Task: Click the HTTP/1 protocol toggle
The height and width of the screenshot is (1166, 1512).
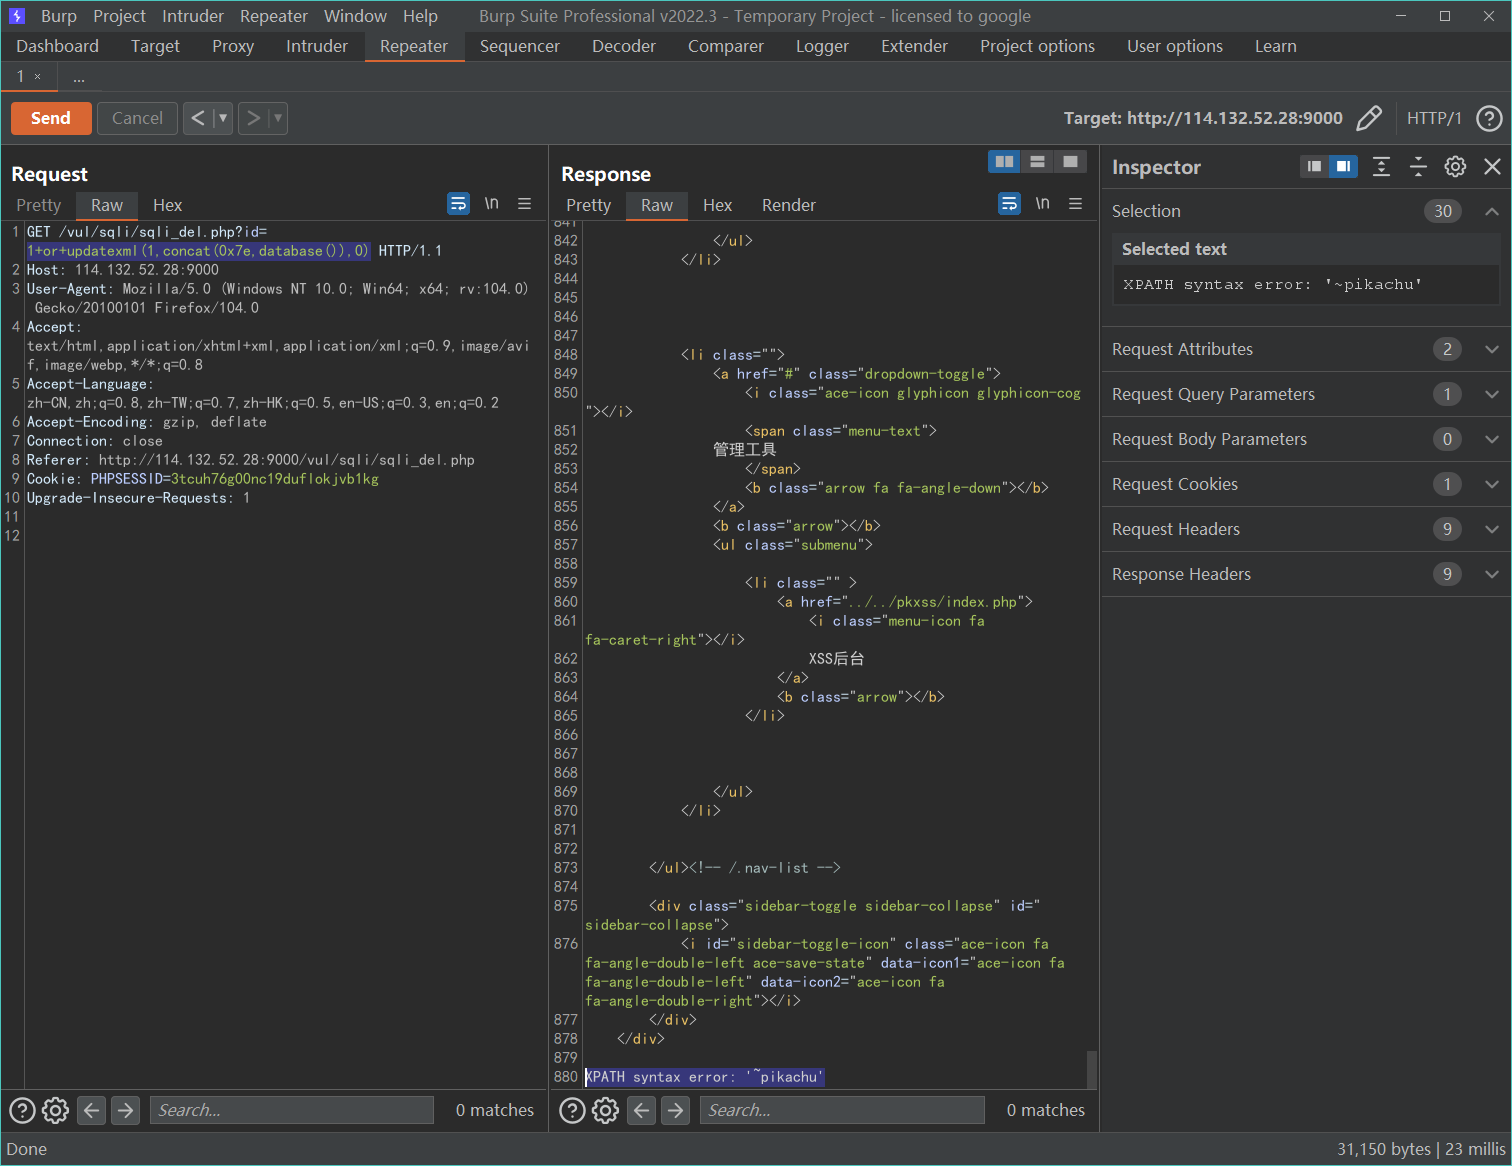Action: [x=1434, y=118]
